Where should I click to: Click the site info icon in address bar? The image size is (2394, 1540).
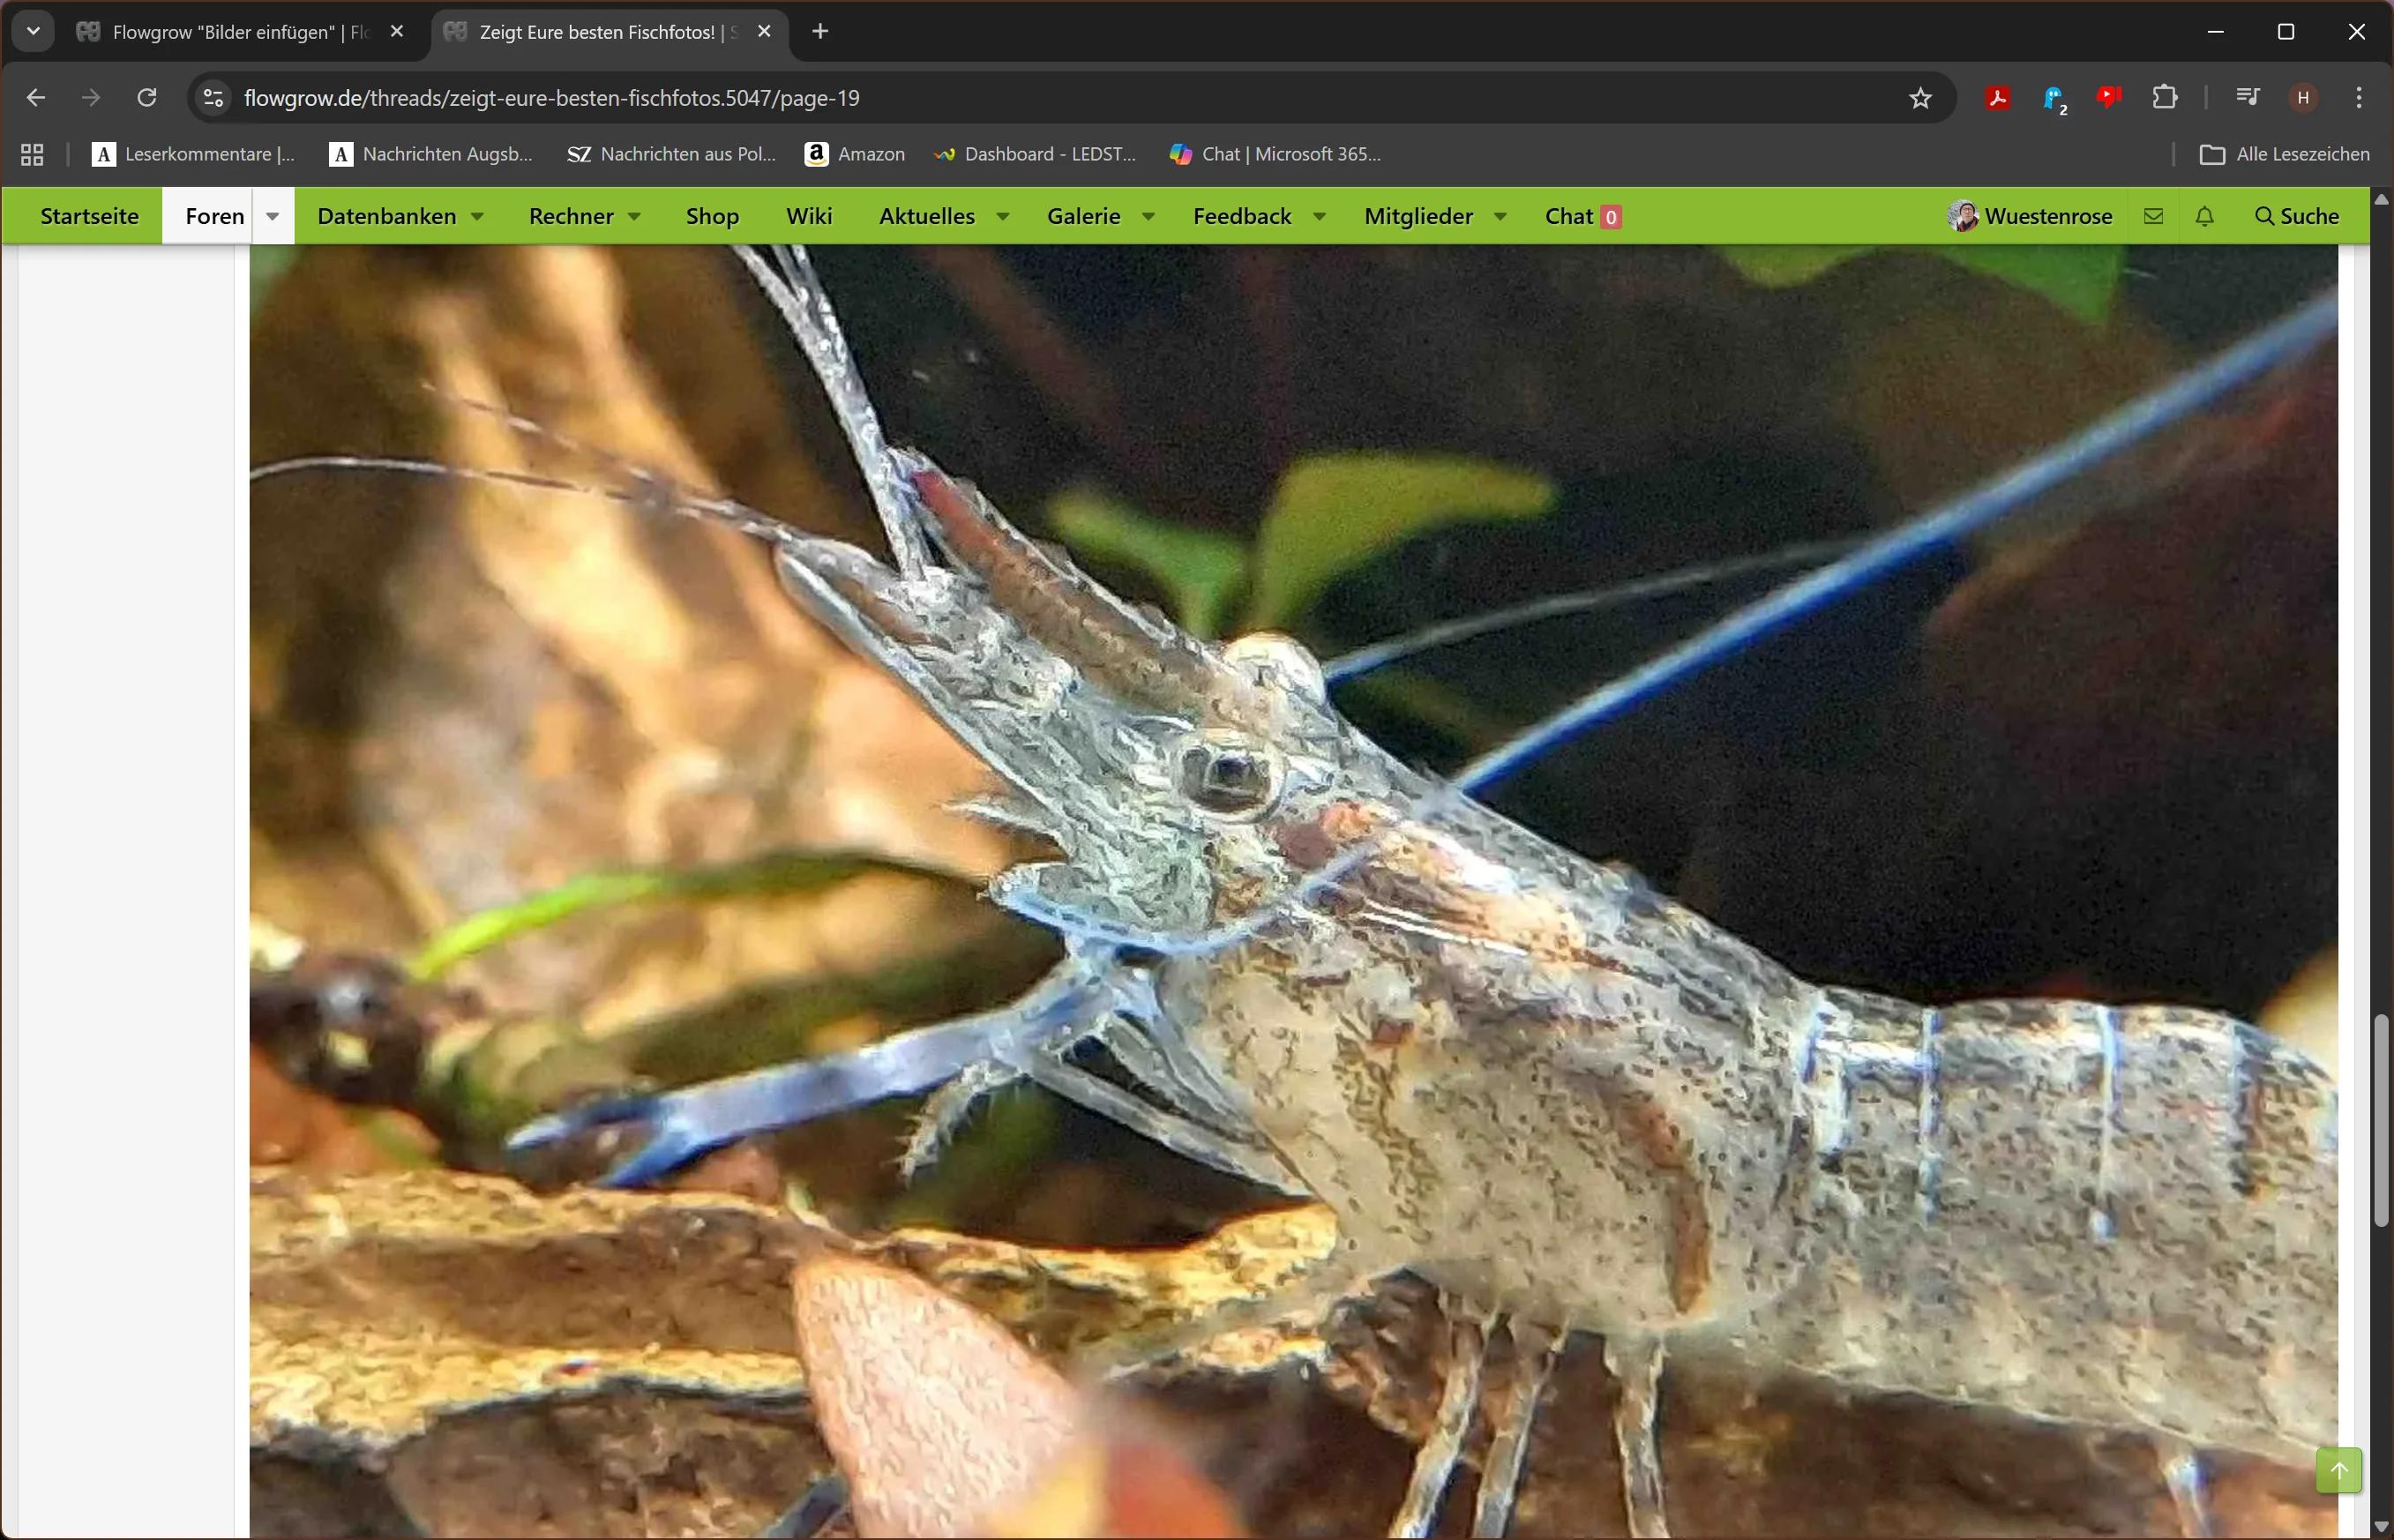tap(213, 98)
